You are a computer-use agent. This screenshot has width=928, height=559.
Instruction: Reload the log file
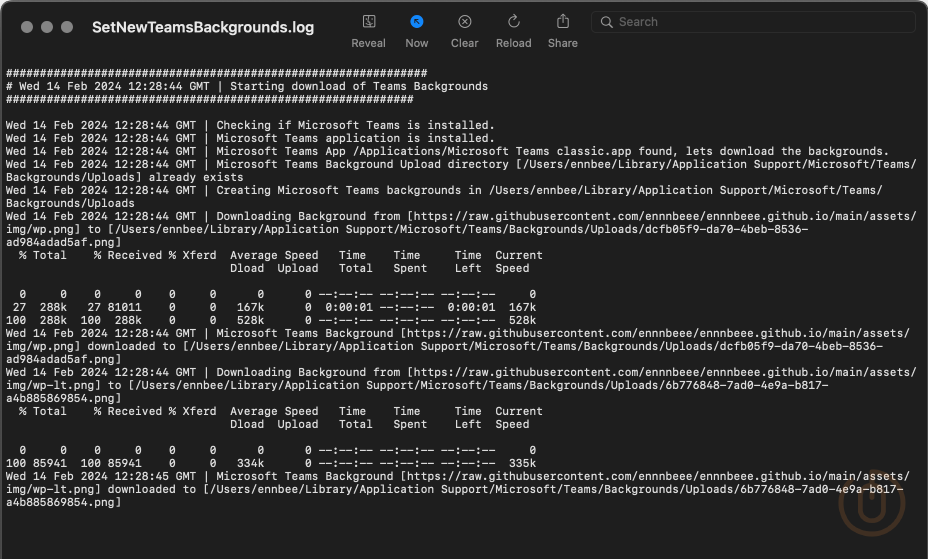(x=514, y=22)
